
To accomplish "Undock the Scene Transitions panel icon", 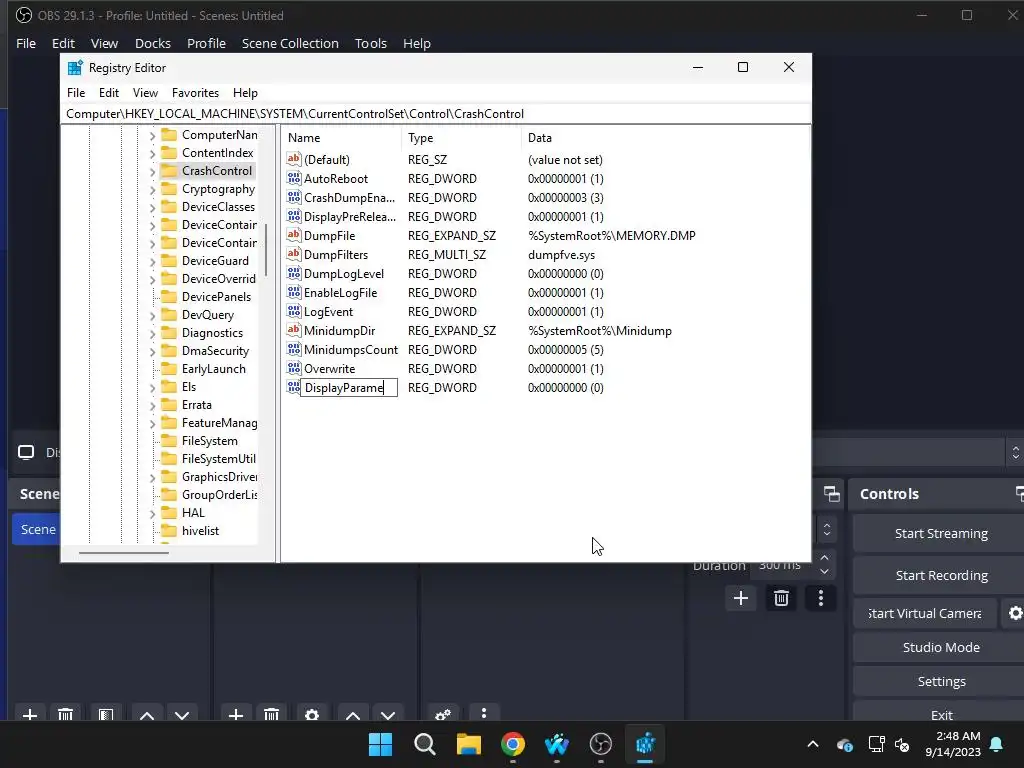I will [831, 494].
